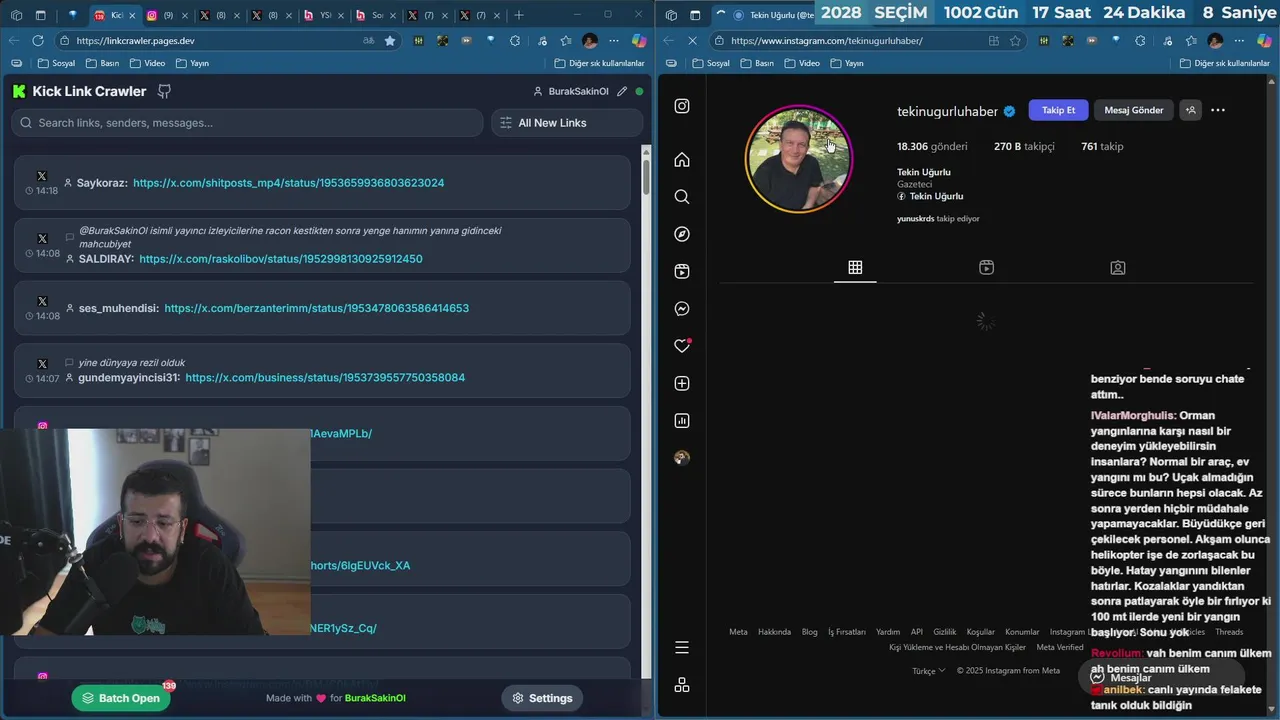
Task: Open Saykoraz's shitposts_mp4 status link
Action: click(289, 183)
